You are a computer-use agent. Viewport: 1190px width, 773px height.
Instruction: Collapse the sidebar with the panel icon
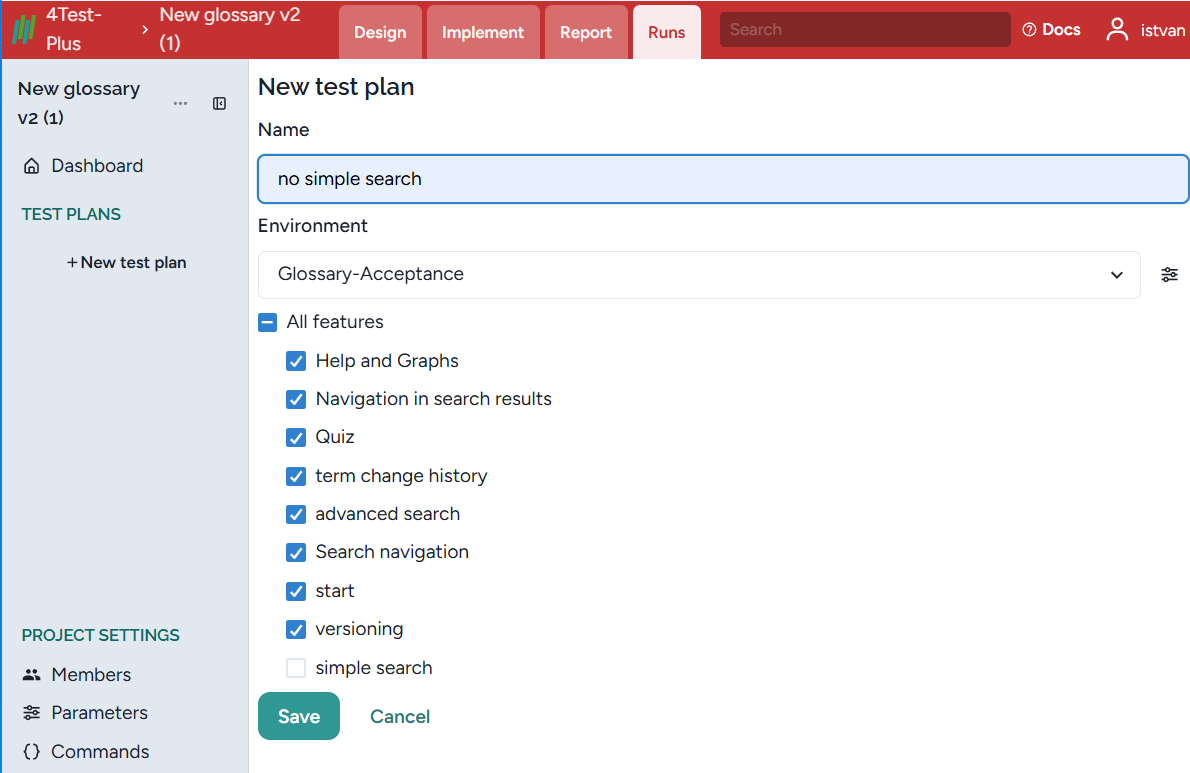coord(220,104)
